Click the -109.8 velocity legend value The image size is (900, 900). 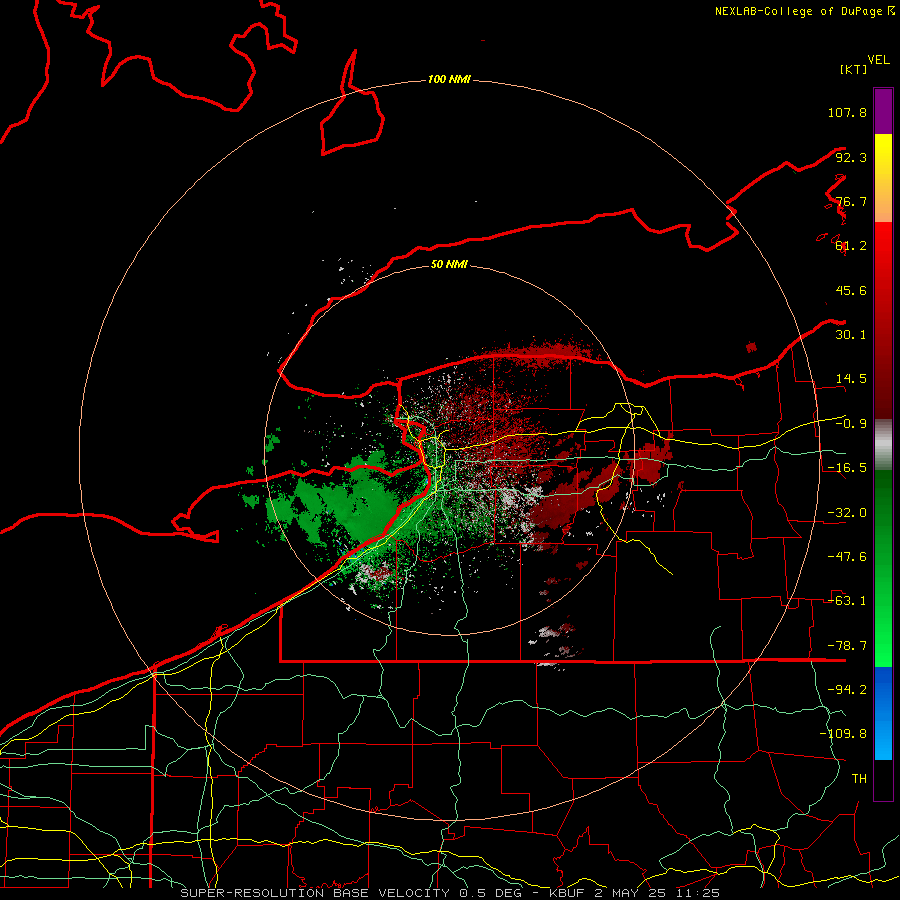pyautogui.click(x=843, y=734)
